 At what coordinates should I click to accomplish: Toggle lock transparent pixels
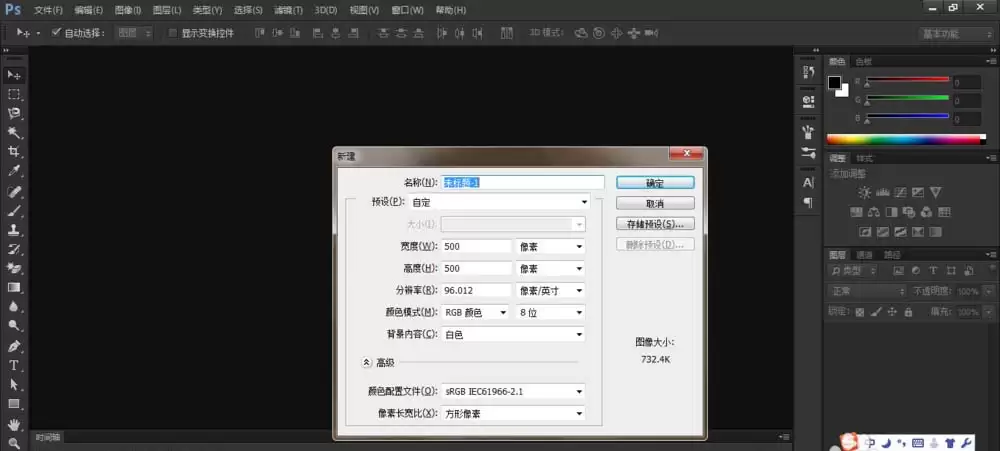(860, 312)
